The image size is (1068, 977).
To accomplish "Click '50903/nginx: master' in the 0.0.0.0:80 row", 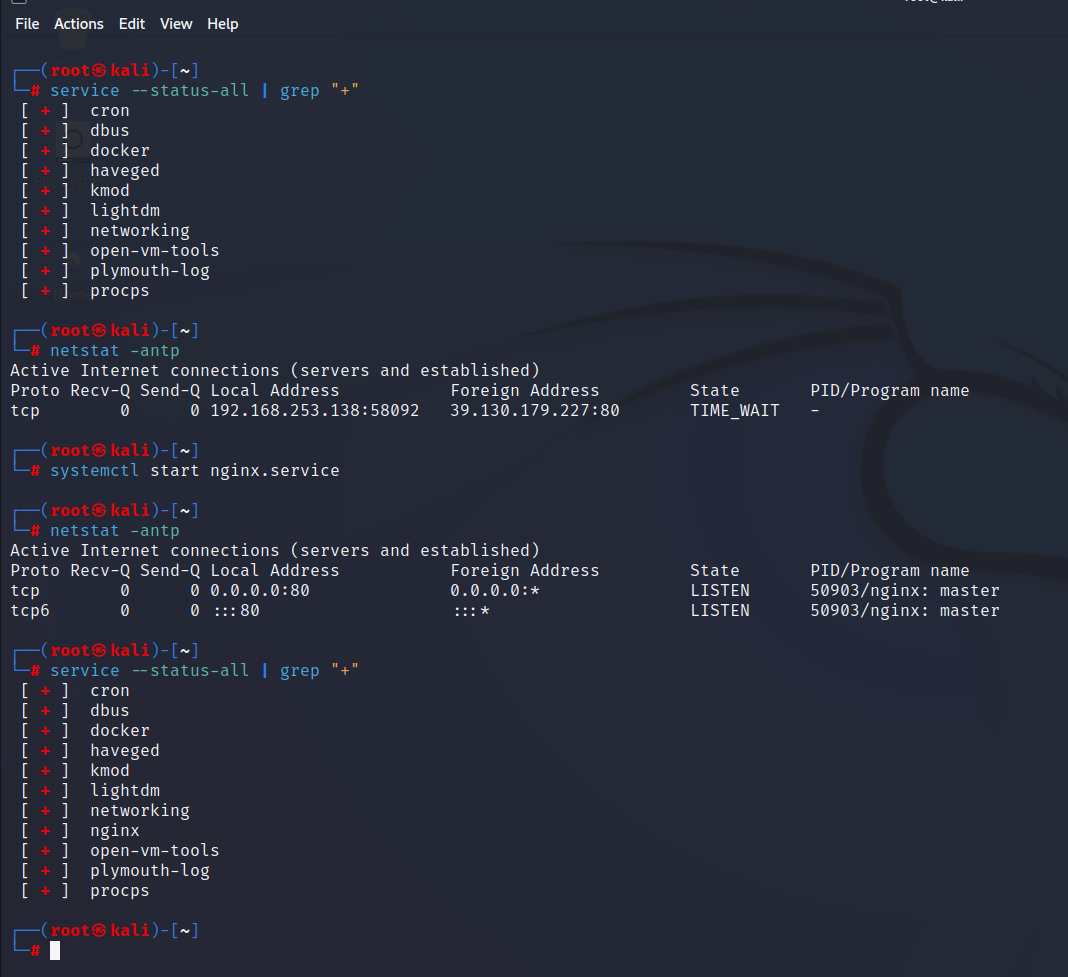I will click(x=905, y=591).
